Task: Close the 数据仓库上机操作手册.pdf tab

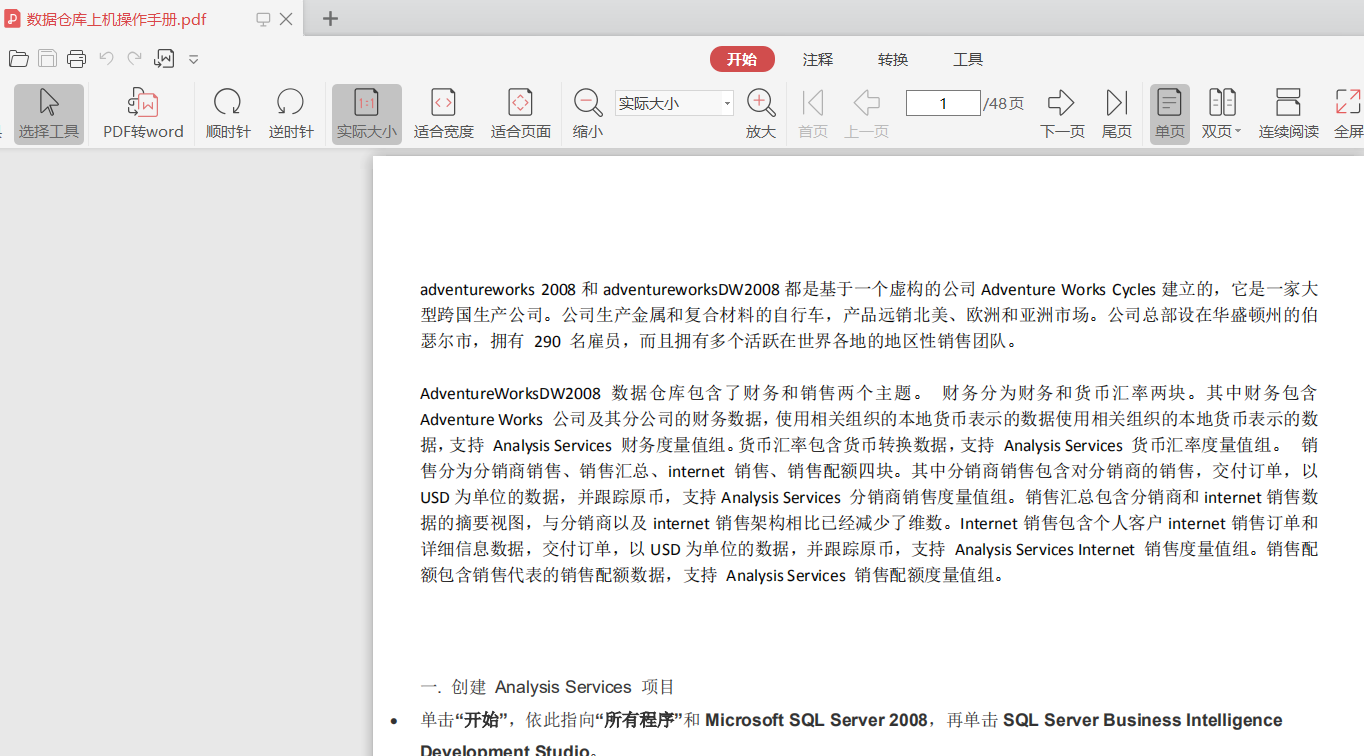Action: pyautogui.click(x=286, y=19)
